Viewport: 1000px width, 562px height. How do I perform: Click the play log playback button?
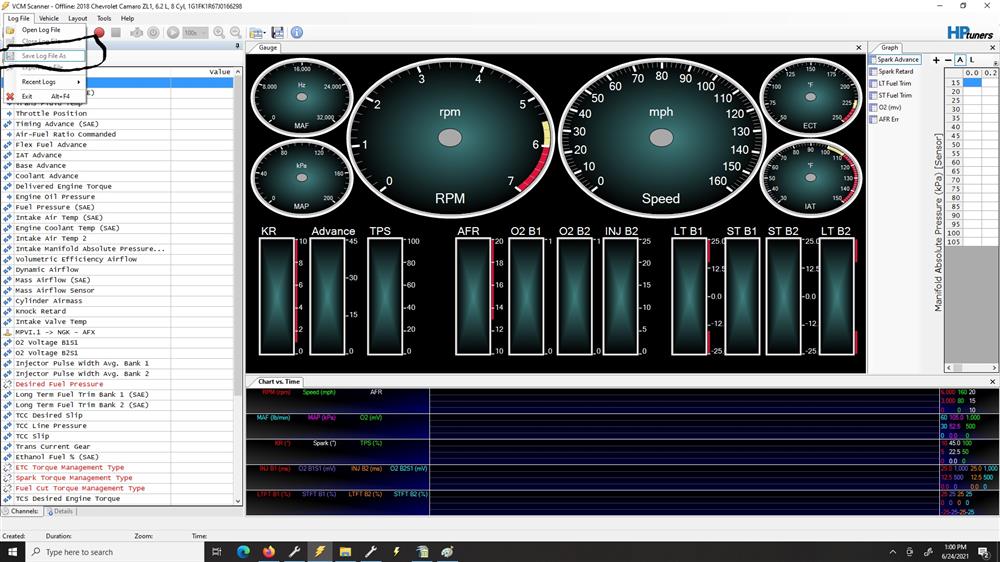coord(173,32)
